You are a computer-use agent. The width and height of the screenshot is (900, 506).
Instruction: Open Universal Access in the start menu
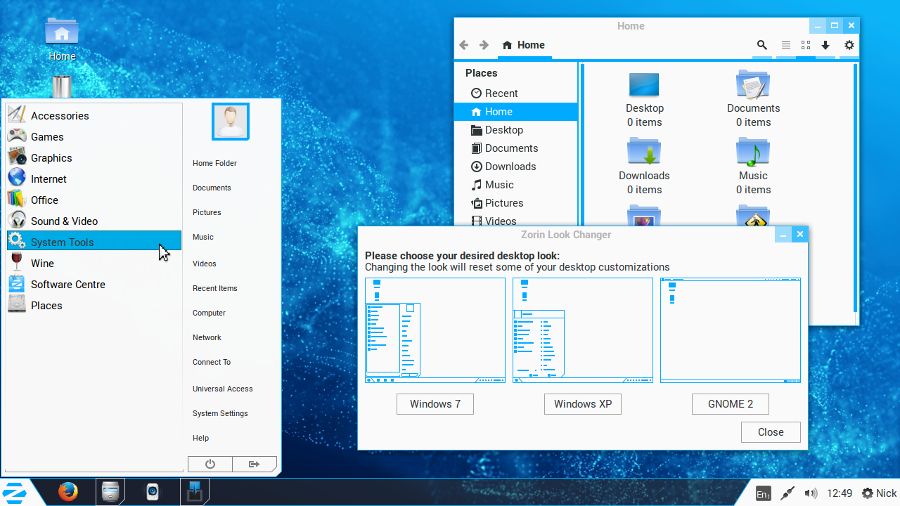222,388
